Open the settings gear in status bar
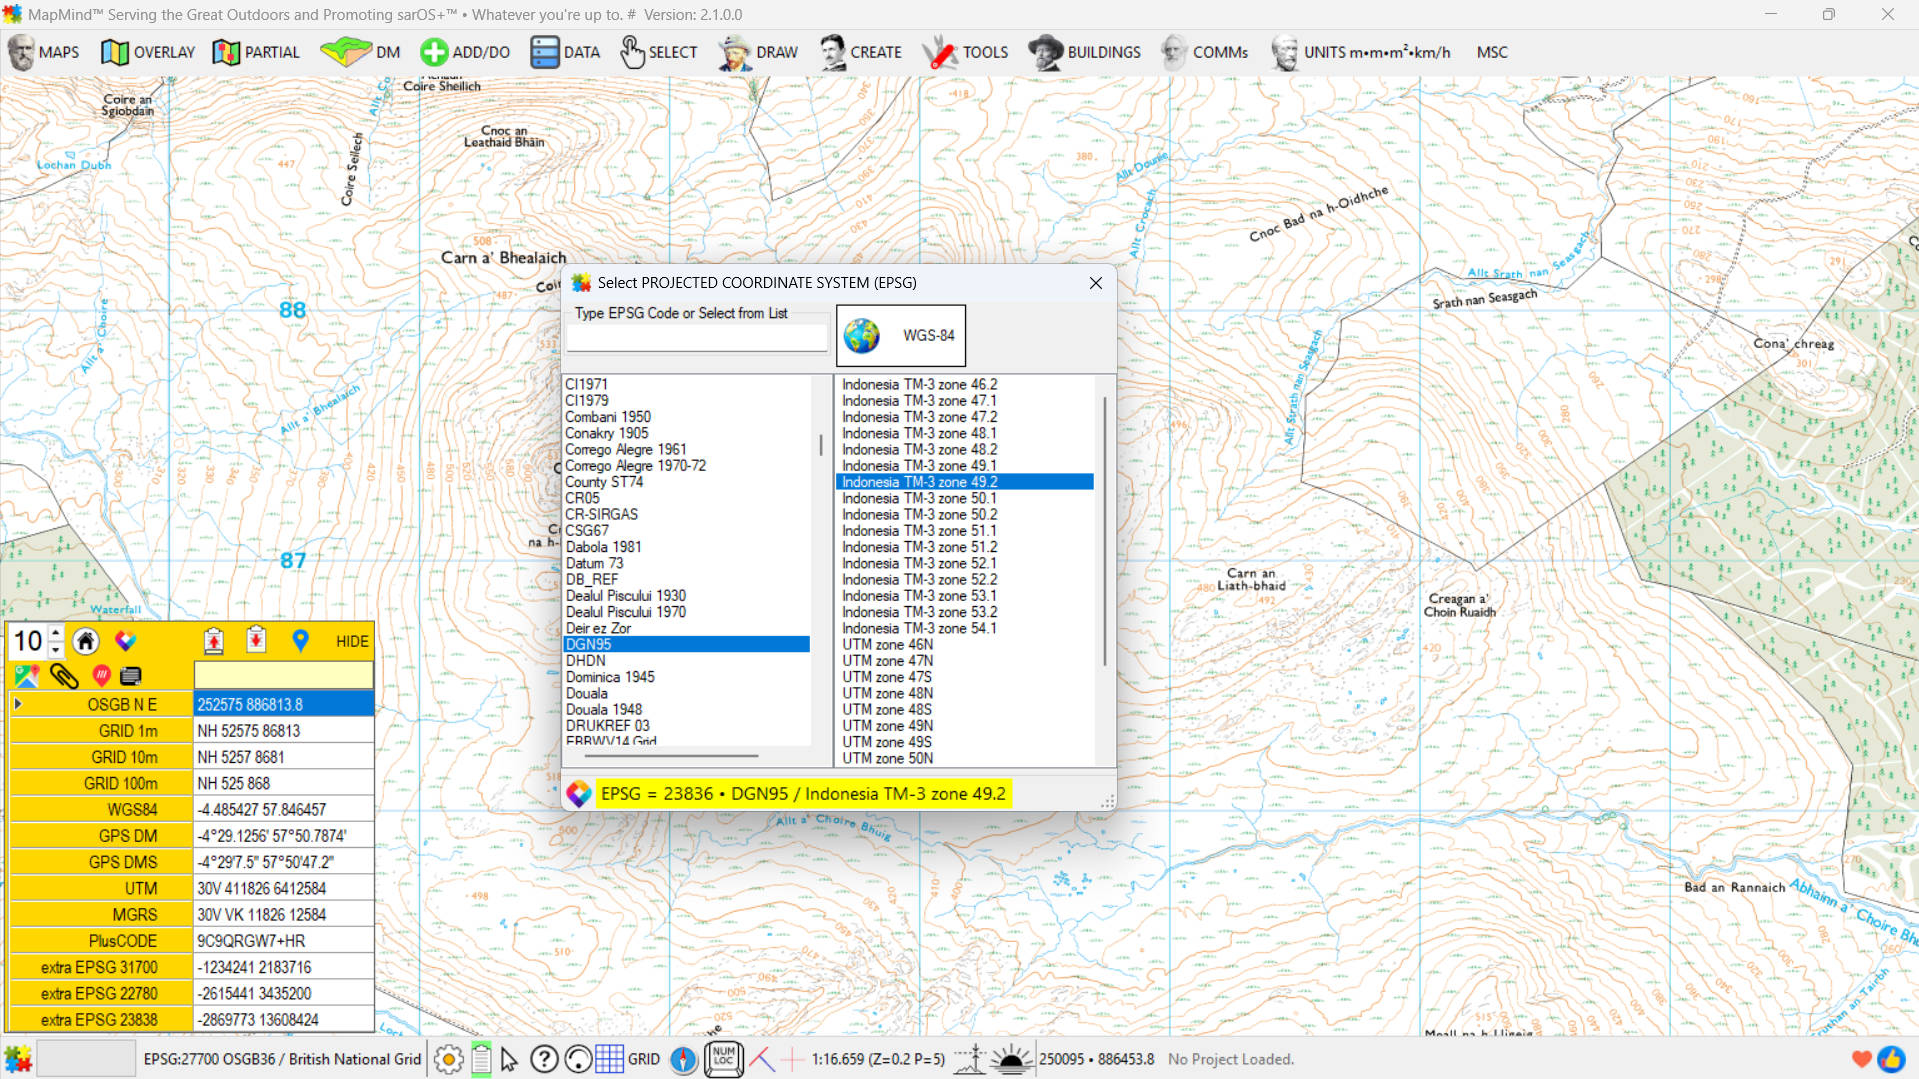The width and height of the screenshot is (1919, 1079). (449, 1059)
